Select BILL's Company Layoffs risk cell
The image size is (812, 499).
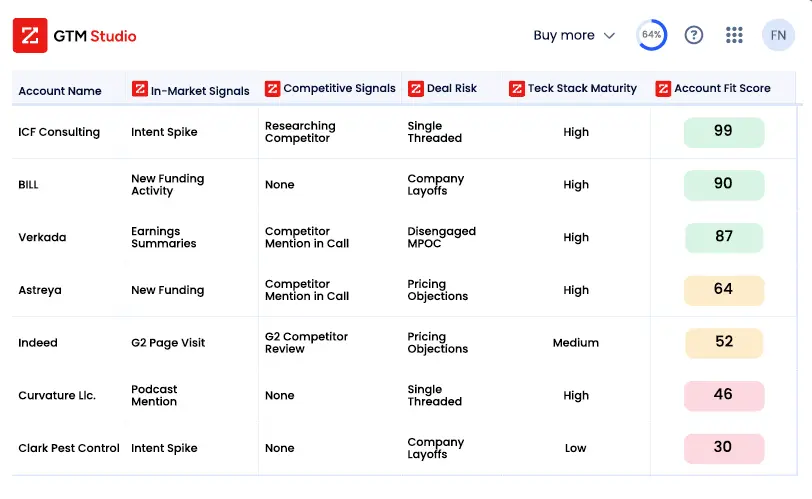coord(436,185)
